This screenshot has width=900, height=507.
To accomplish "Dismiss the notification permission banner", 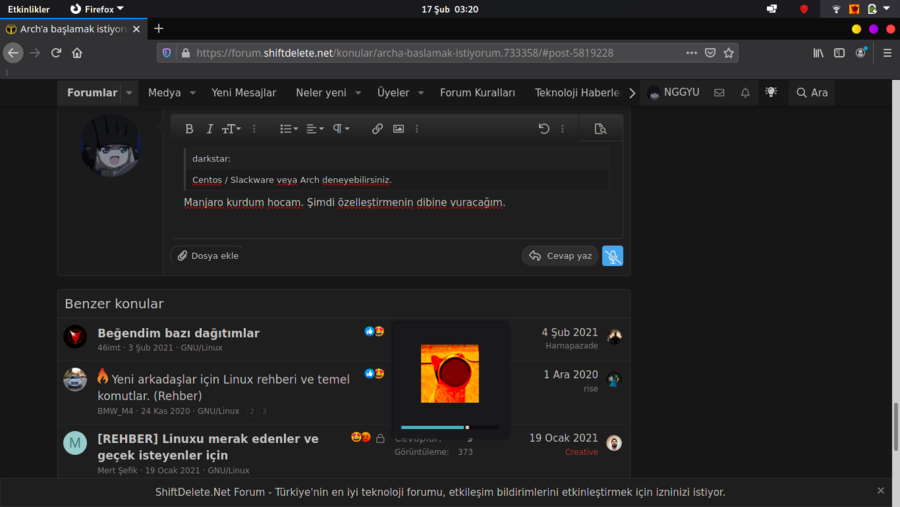I will (x=880, y=491).
